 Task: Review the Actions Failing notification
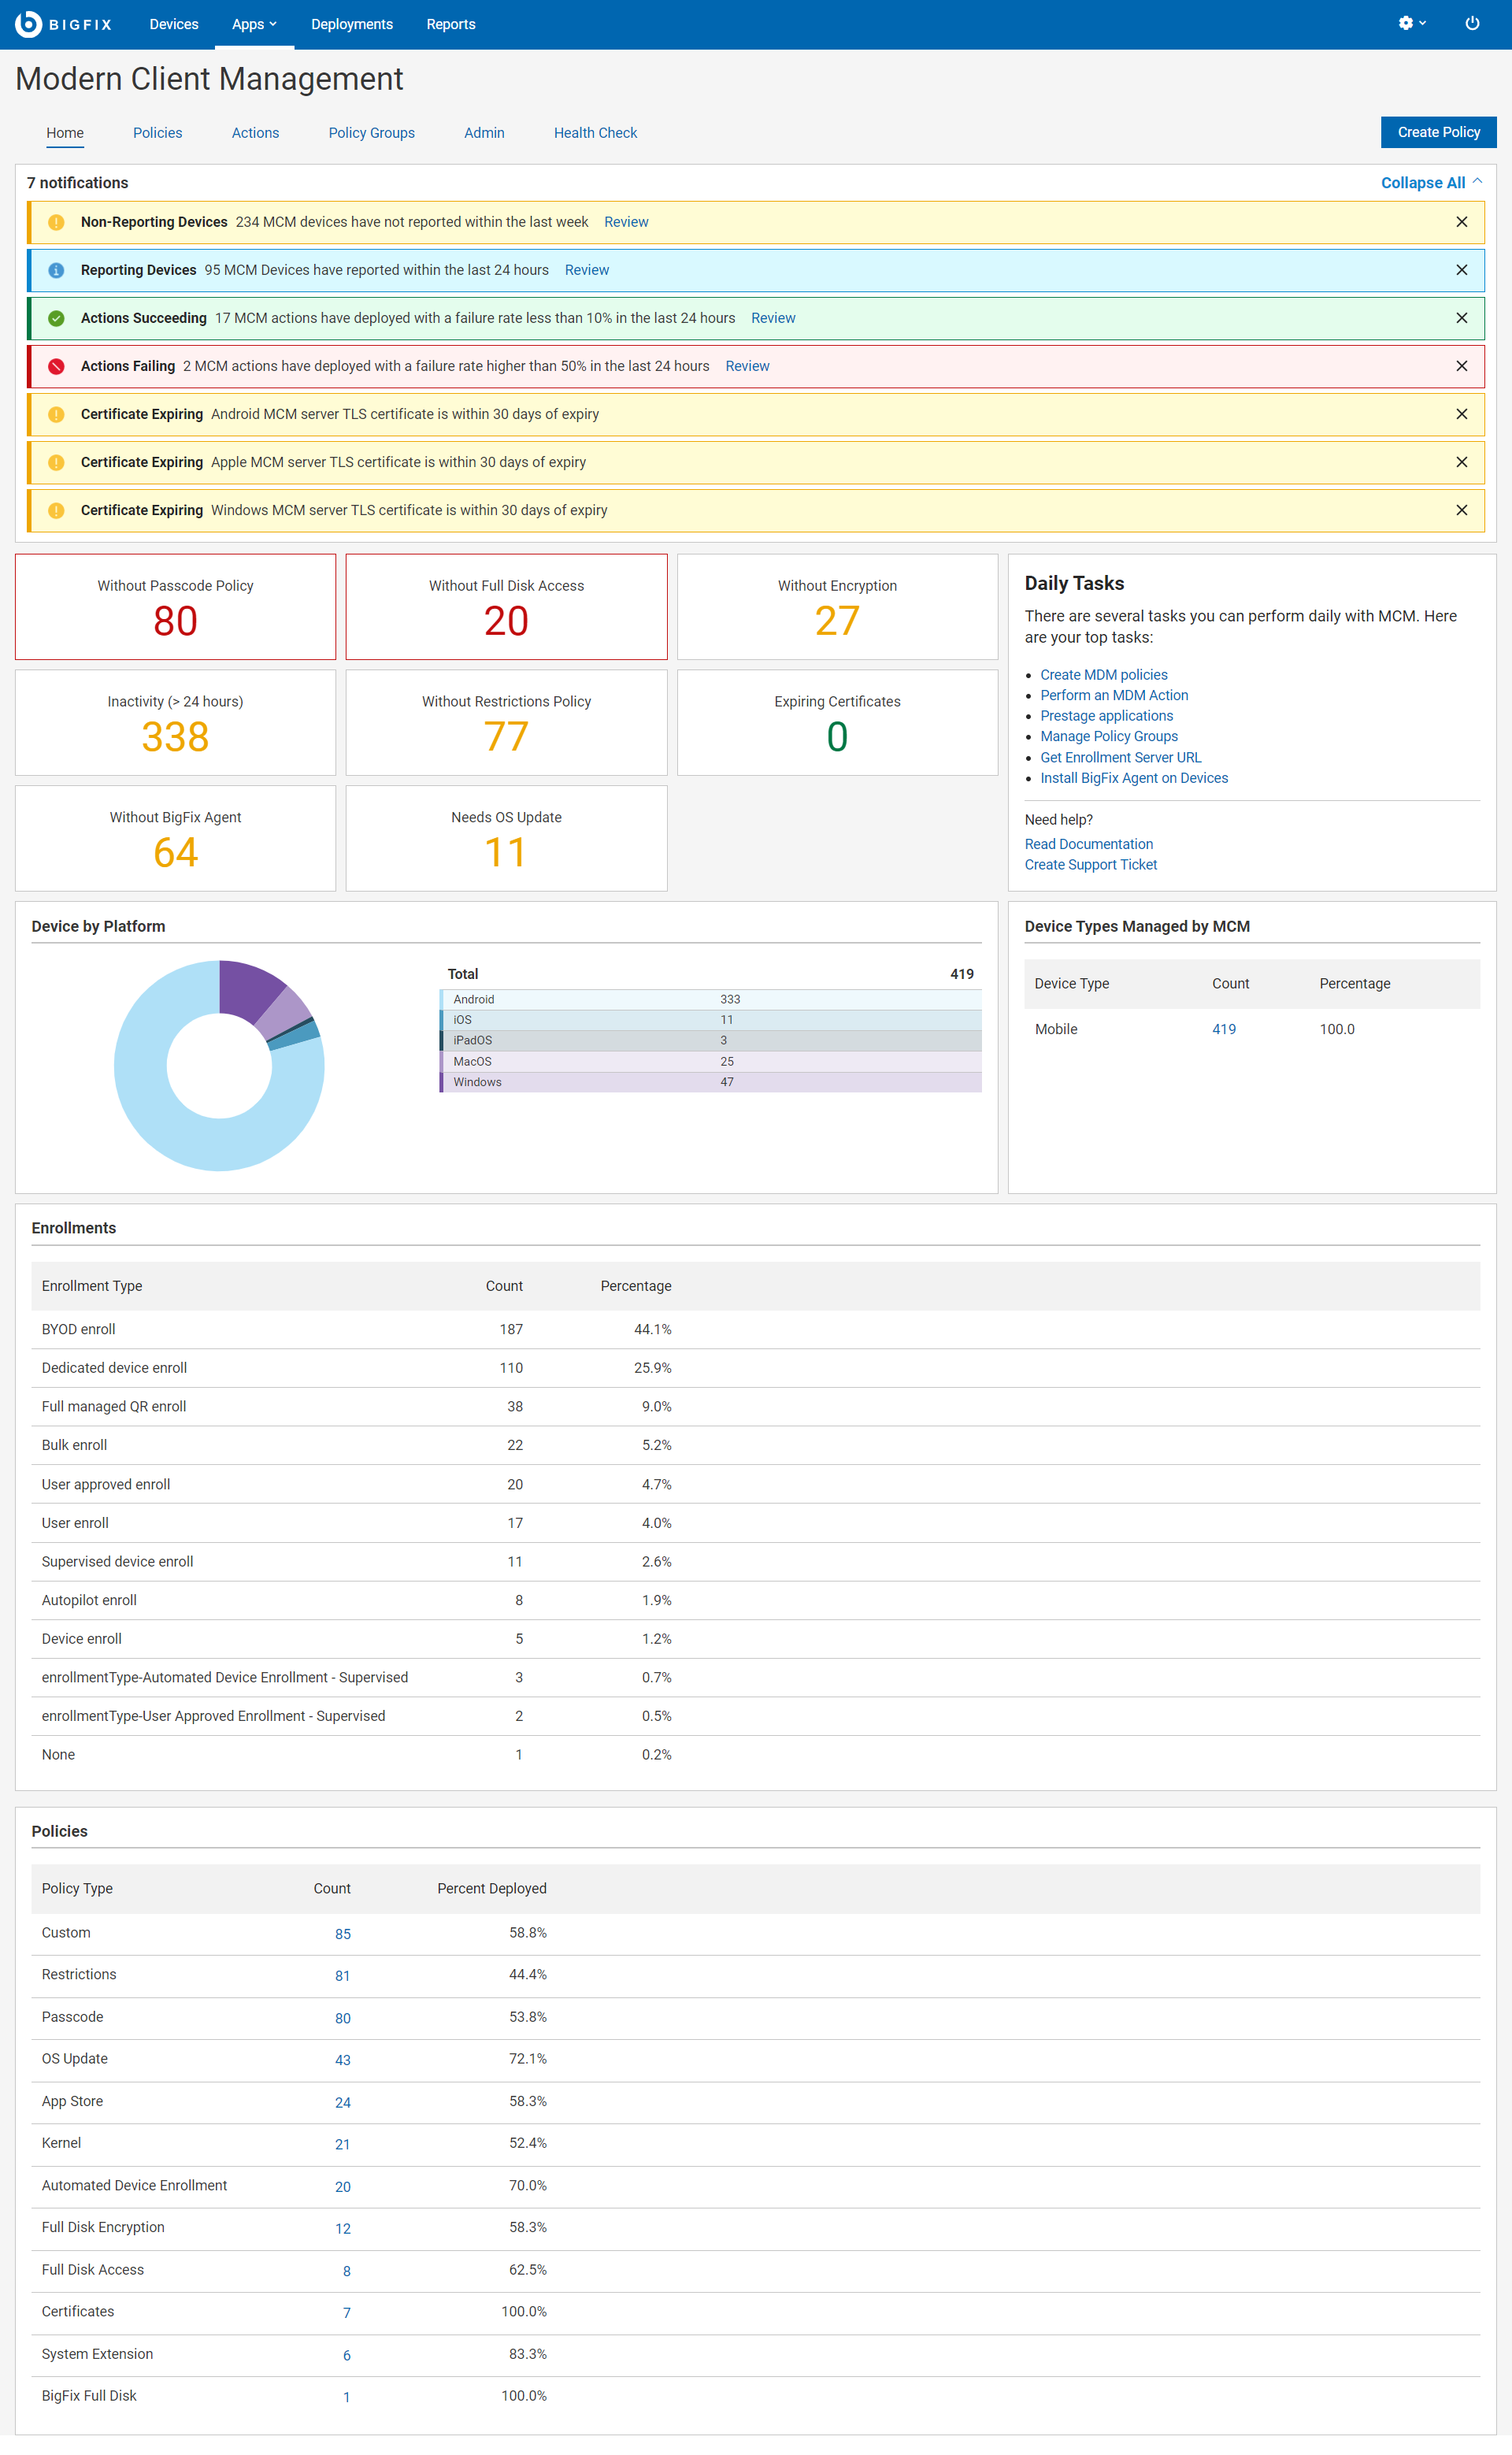pos(747,366)
